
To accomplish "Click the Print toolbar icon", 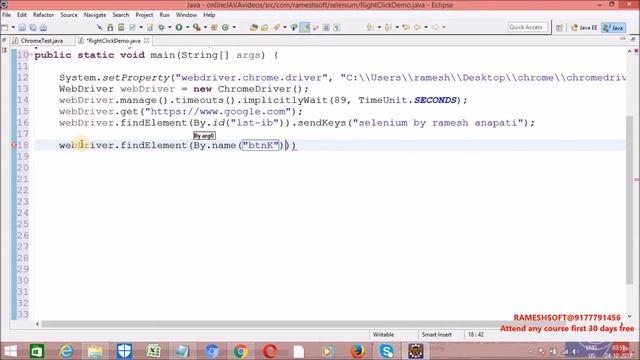I will pyautogui.click(x=43, y=27).
